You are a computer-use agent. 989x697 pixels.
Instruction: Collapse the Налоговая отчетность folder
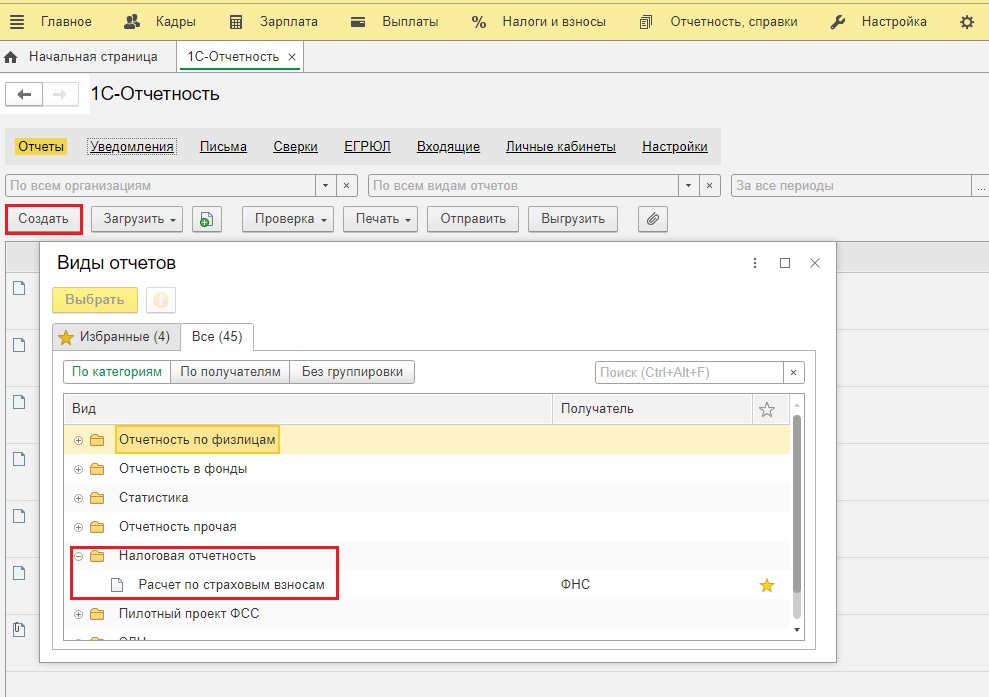click(x=78, y=556)
